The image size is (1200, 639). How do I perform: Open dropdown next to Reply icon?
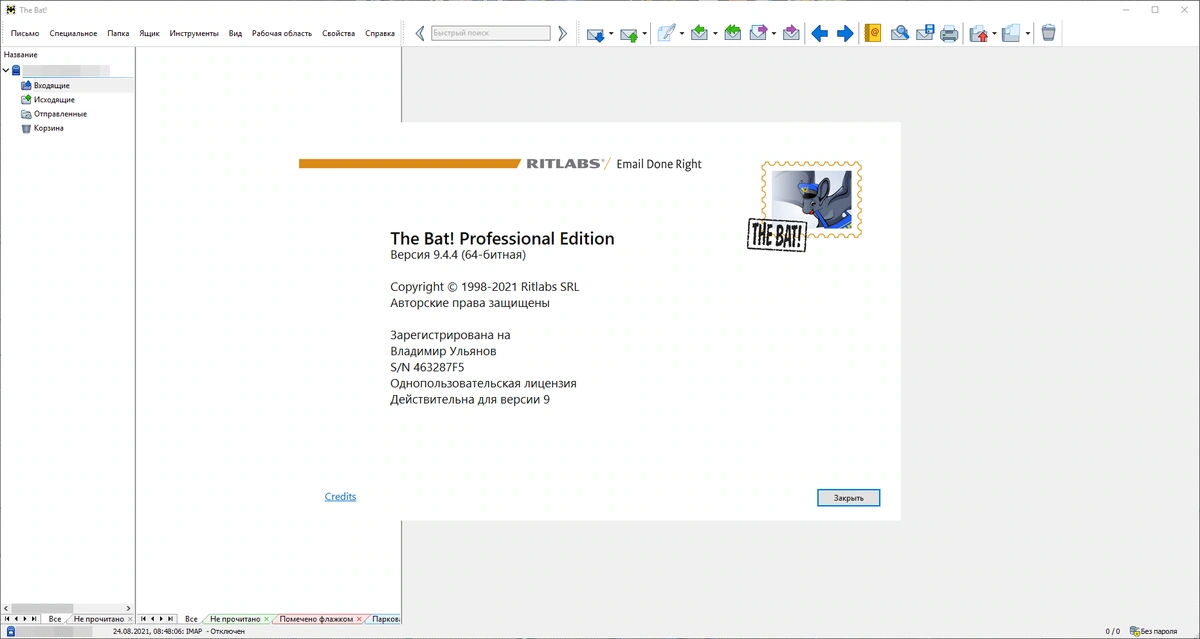tap(715, 34)
